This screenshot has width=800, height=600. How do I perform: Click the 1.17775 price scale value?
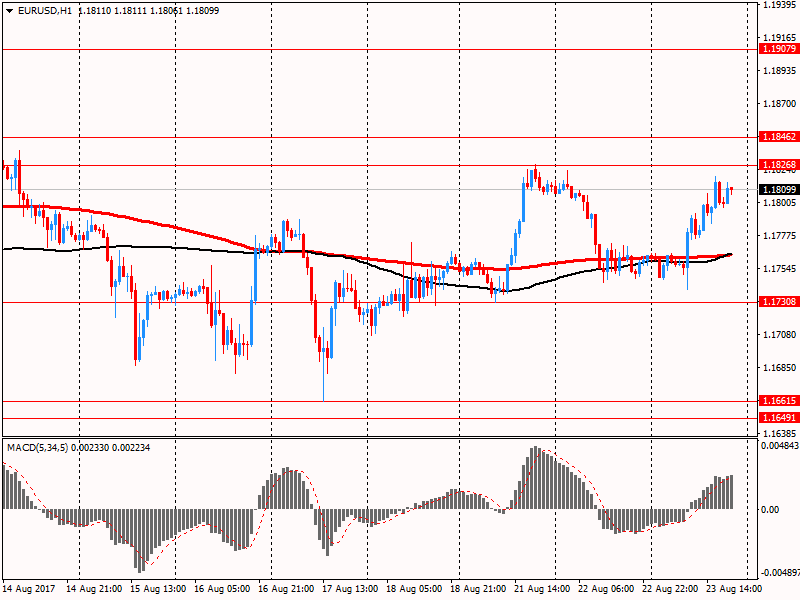click(779, 236)
